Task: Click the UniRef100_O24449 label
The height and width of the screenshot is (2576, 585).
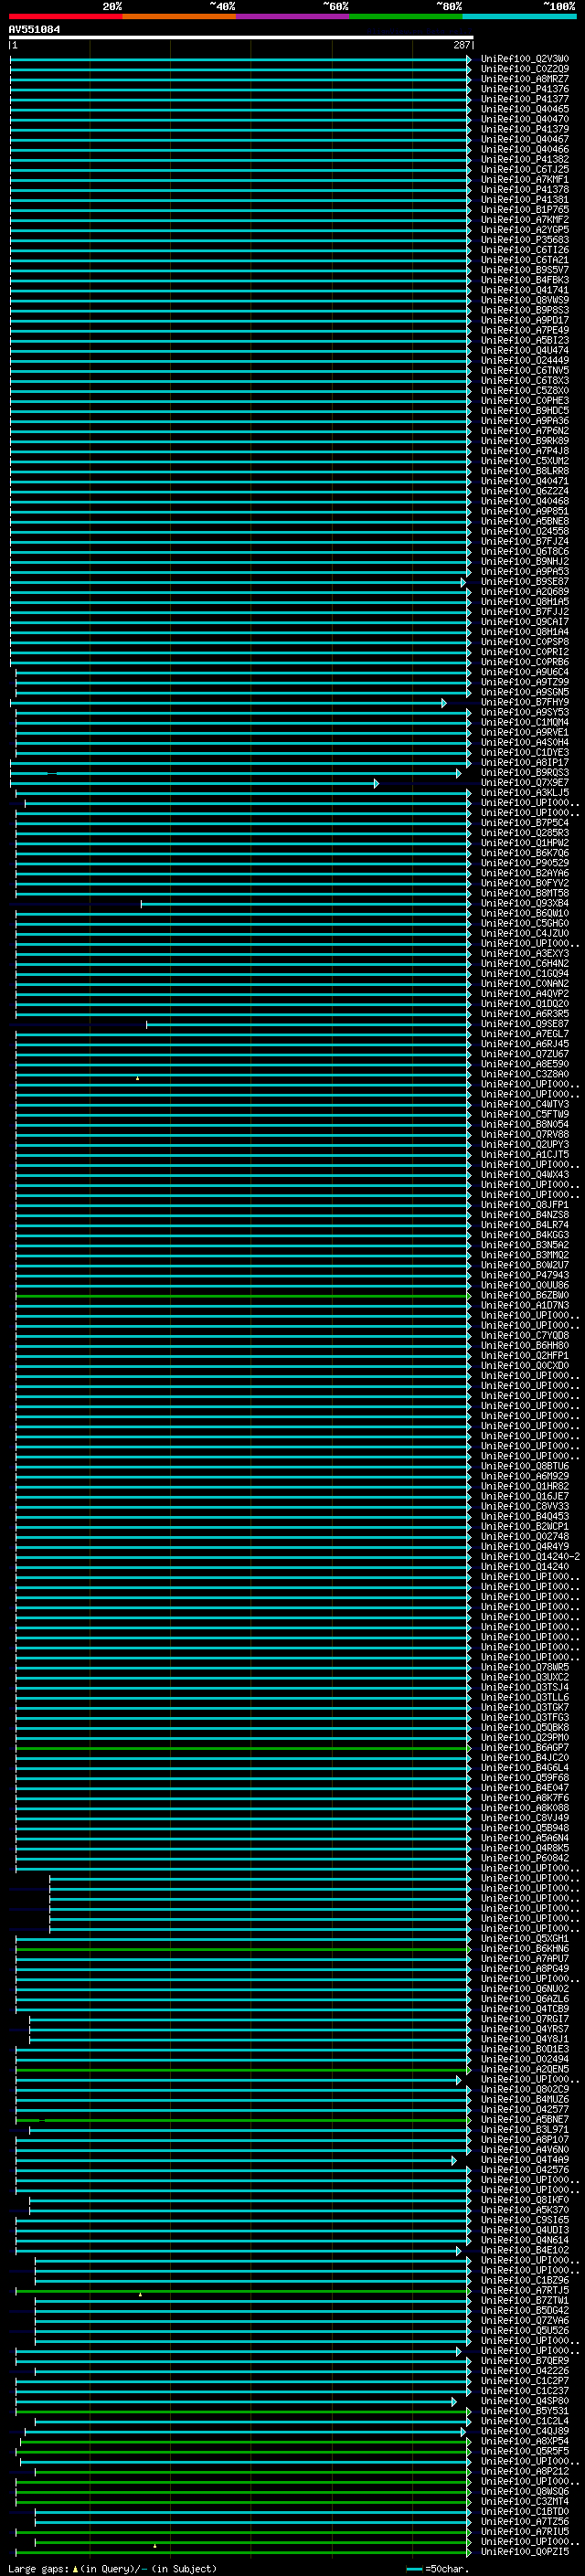Action: point(525,360)
